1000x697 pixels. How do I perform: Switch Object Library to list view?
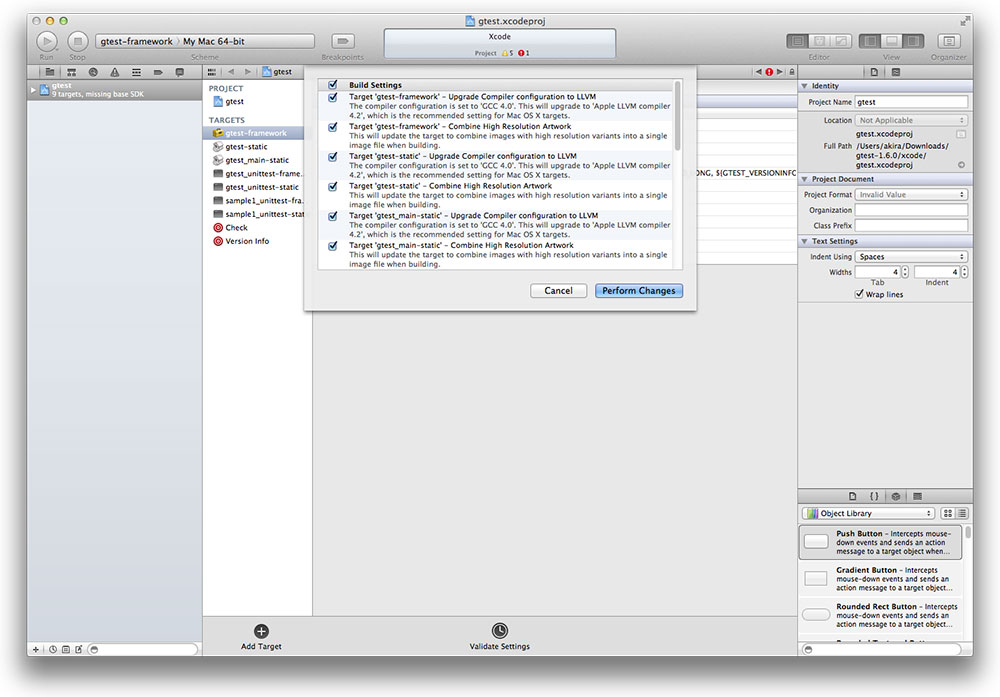click(962, 513)
